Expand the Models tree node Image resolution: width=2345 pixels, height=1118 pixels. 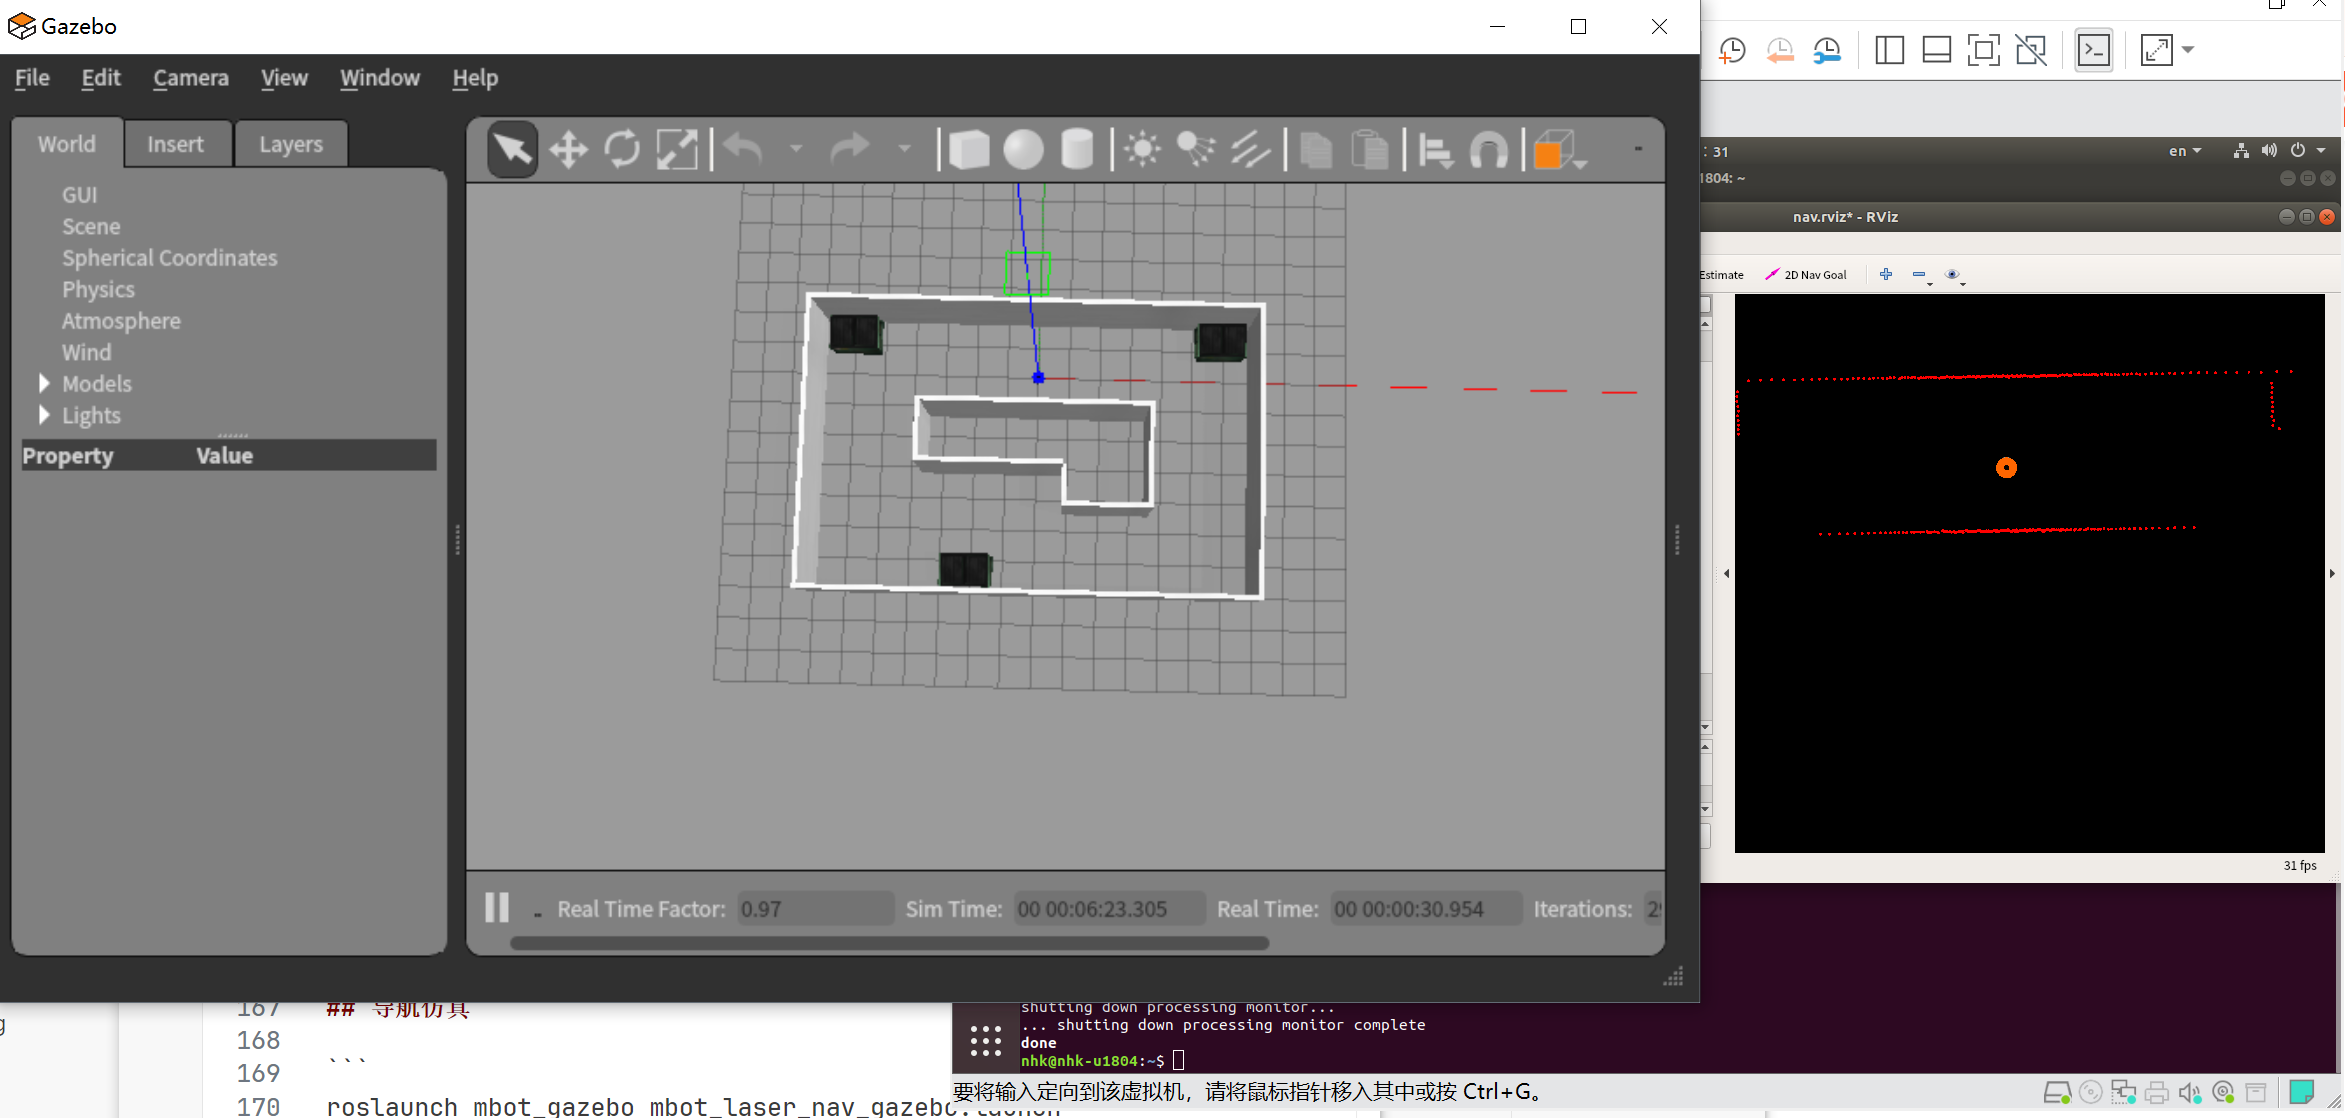(x=44, y=383)
